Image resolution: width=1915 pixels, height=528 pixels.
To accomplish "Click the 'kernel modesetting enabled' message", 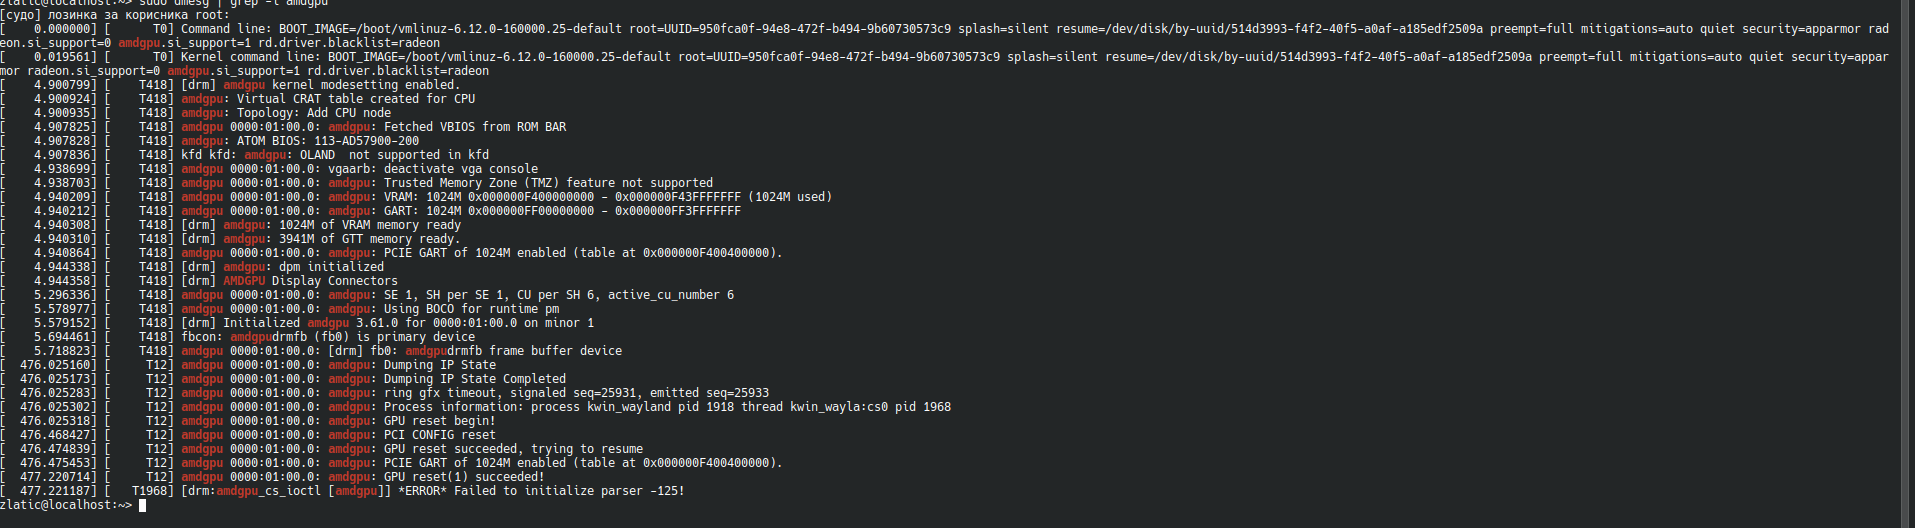I will point(365,85).
